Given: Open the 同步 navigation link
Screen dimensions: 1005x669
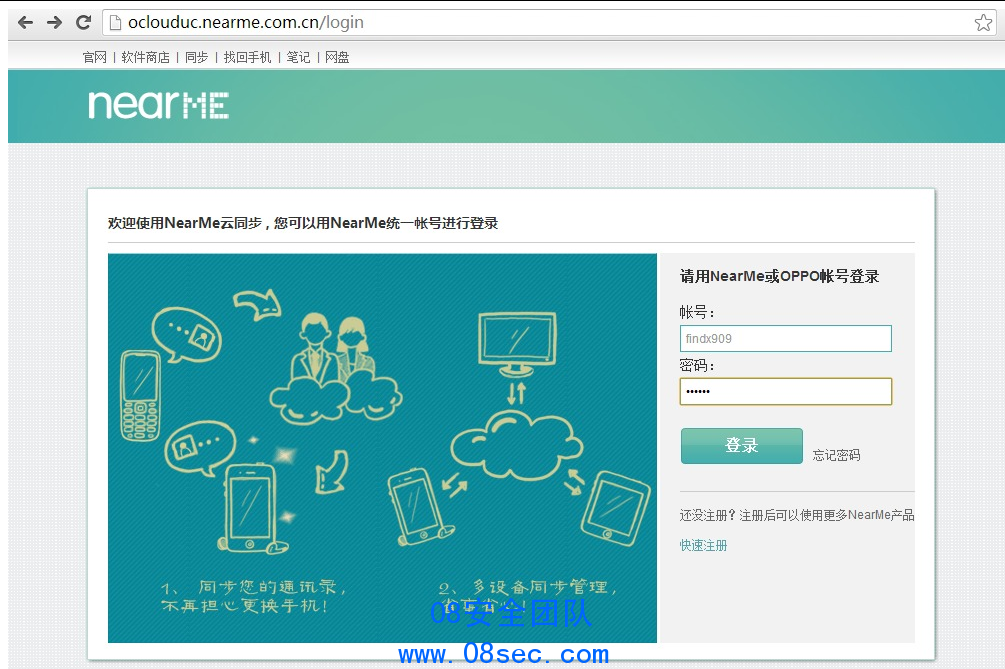Looking at the screenshot, I should coord(197,58).
